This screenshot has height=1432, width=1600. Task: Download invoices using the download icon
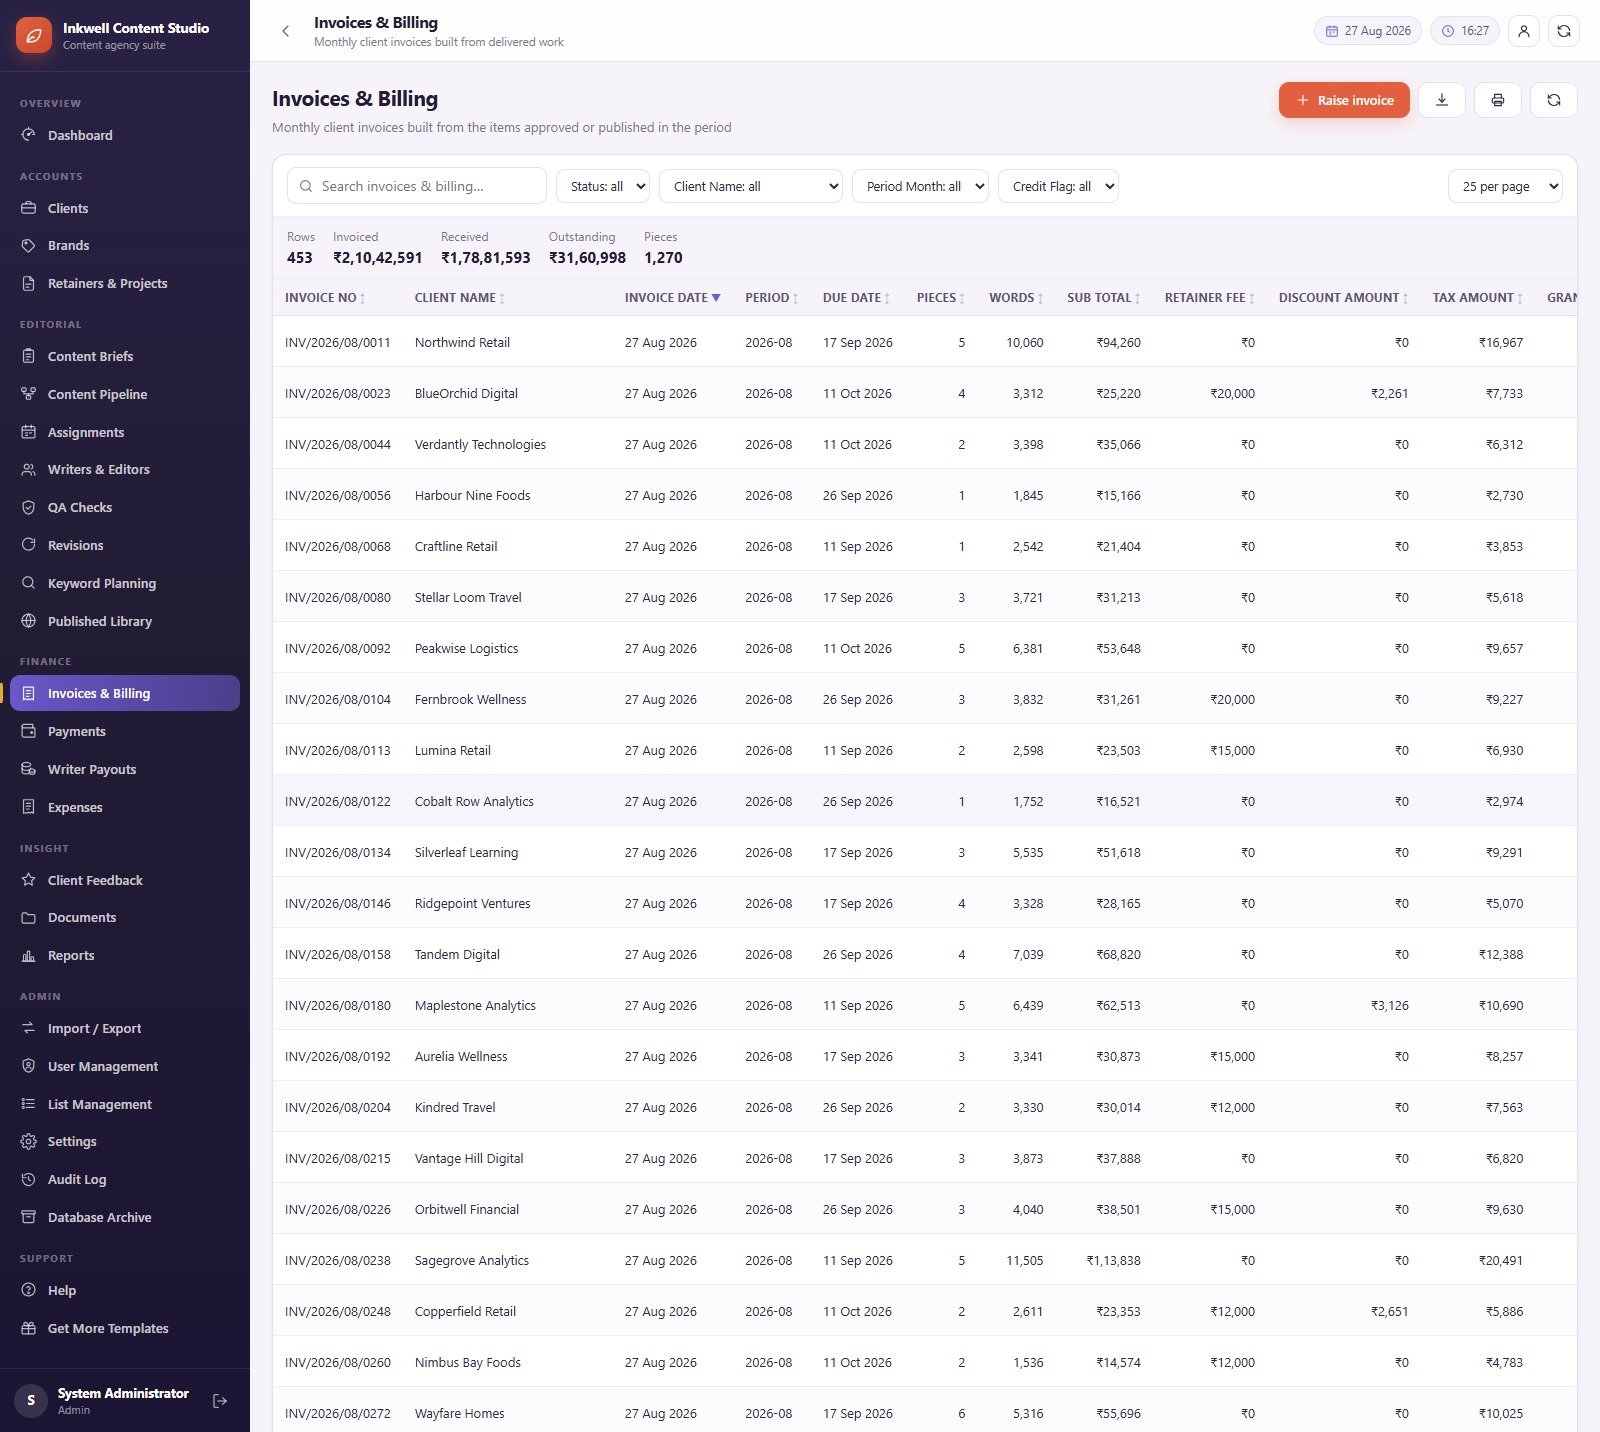coord(1442,100)
